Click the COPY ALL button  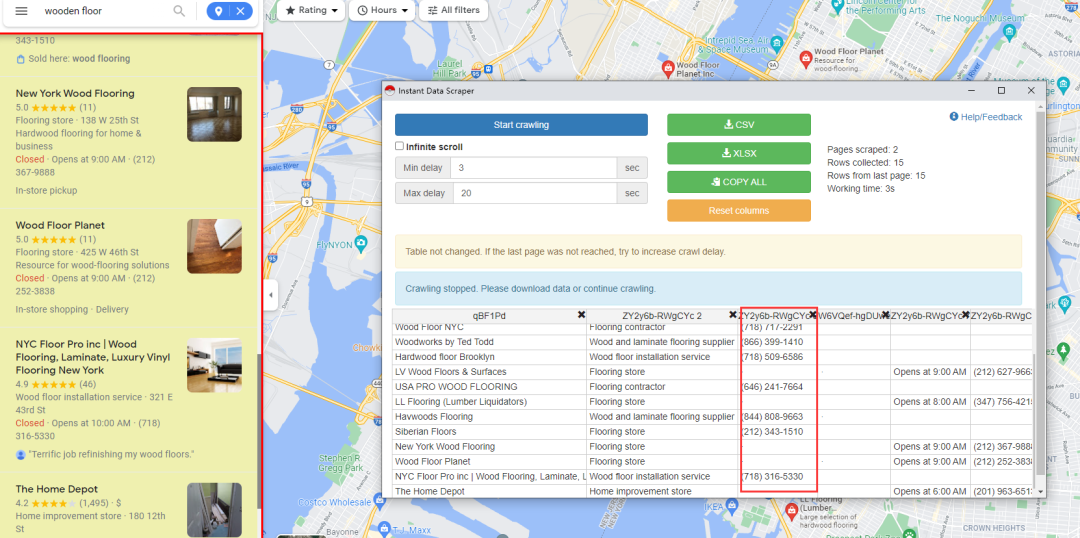pyautogui.click(x=738, y=182)
